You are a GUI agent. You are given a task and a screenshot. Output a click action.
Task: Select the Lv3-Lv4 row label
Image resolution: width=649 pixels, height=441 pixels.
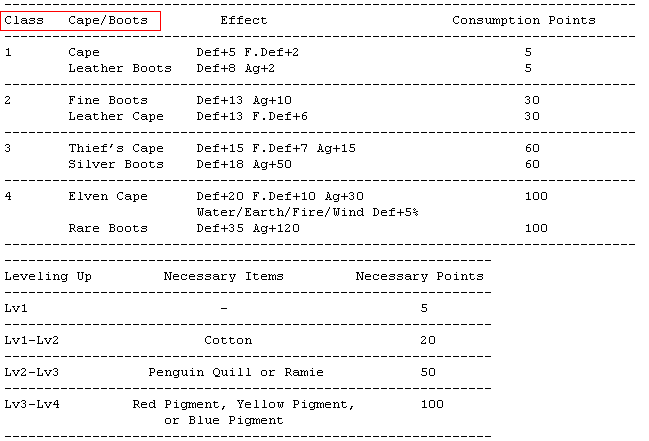[x=32, y=404]
